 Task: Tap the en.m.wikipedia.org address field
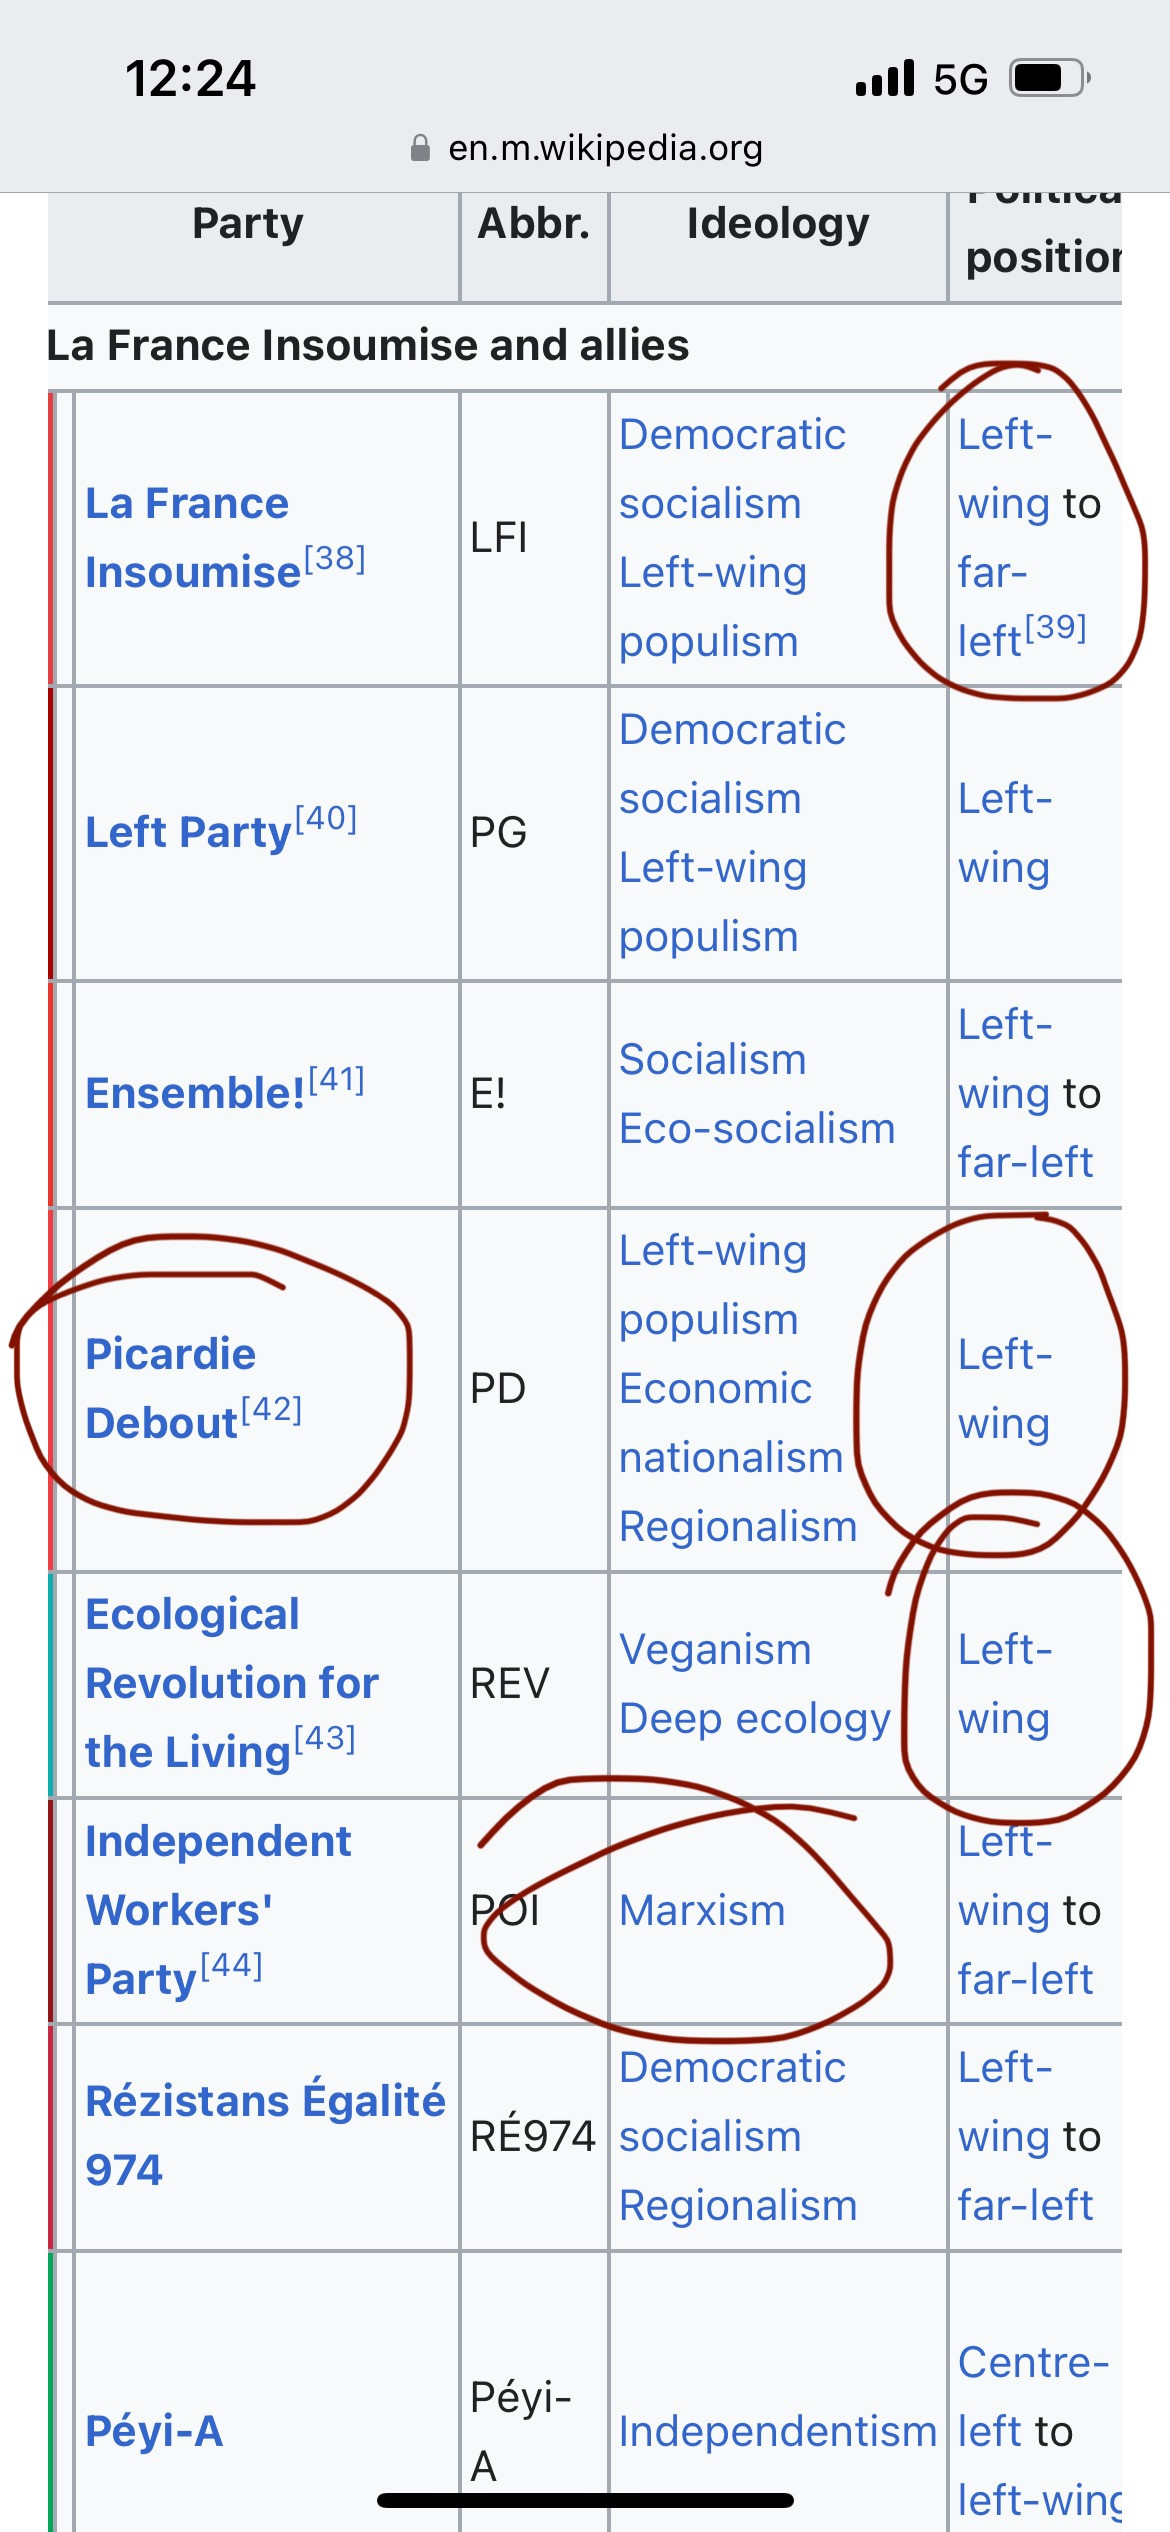tap(586, 148)
